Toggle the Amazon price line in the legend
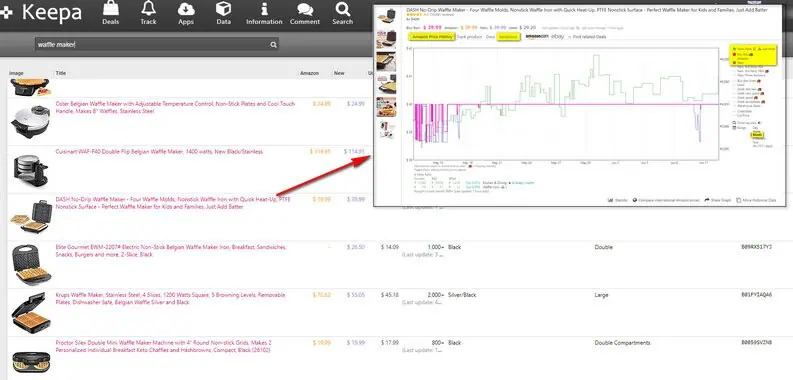Screen dimensions: 793x380 click(x=742, y=59)
